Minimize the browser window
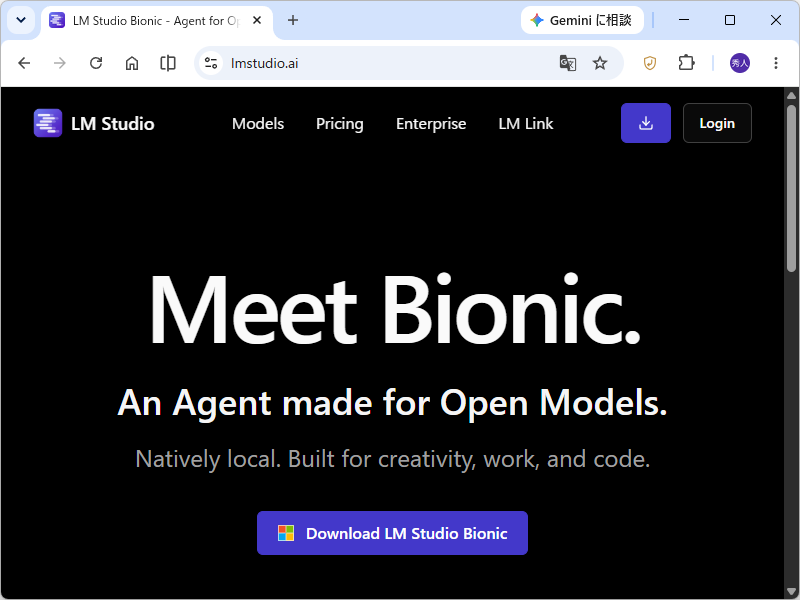Viewport: 800px width, 600px height. (684, 20)
